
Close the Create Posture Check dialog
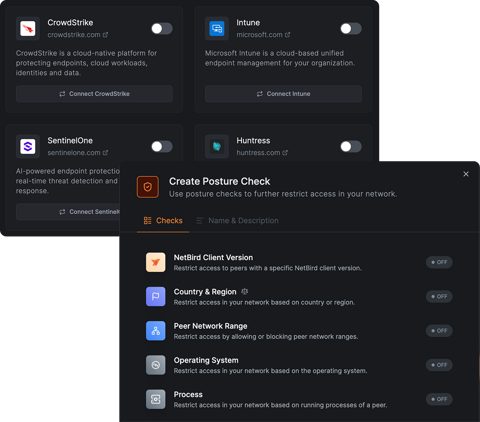coord(466,174)
